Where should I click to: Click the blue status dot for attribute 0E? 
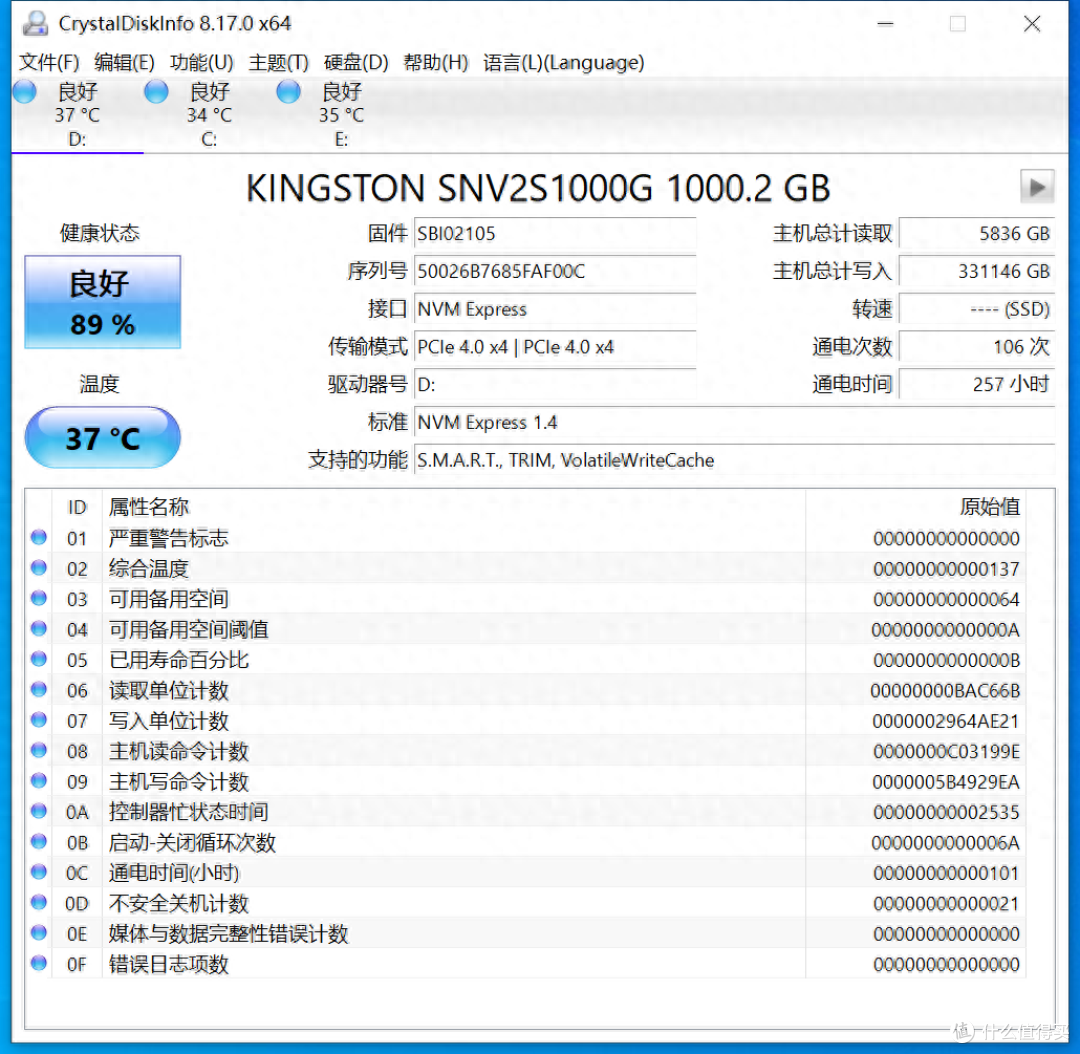(39, 933)
